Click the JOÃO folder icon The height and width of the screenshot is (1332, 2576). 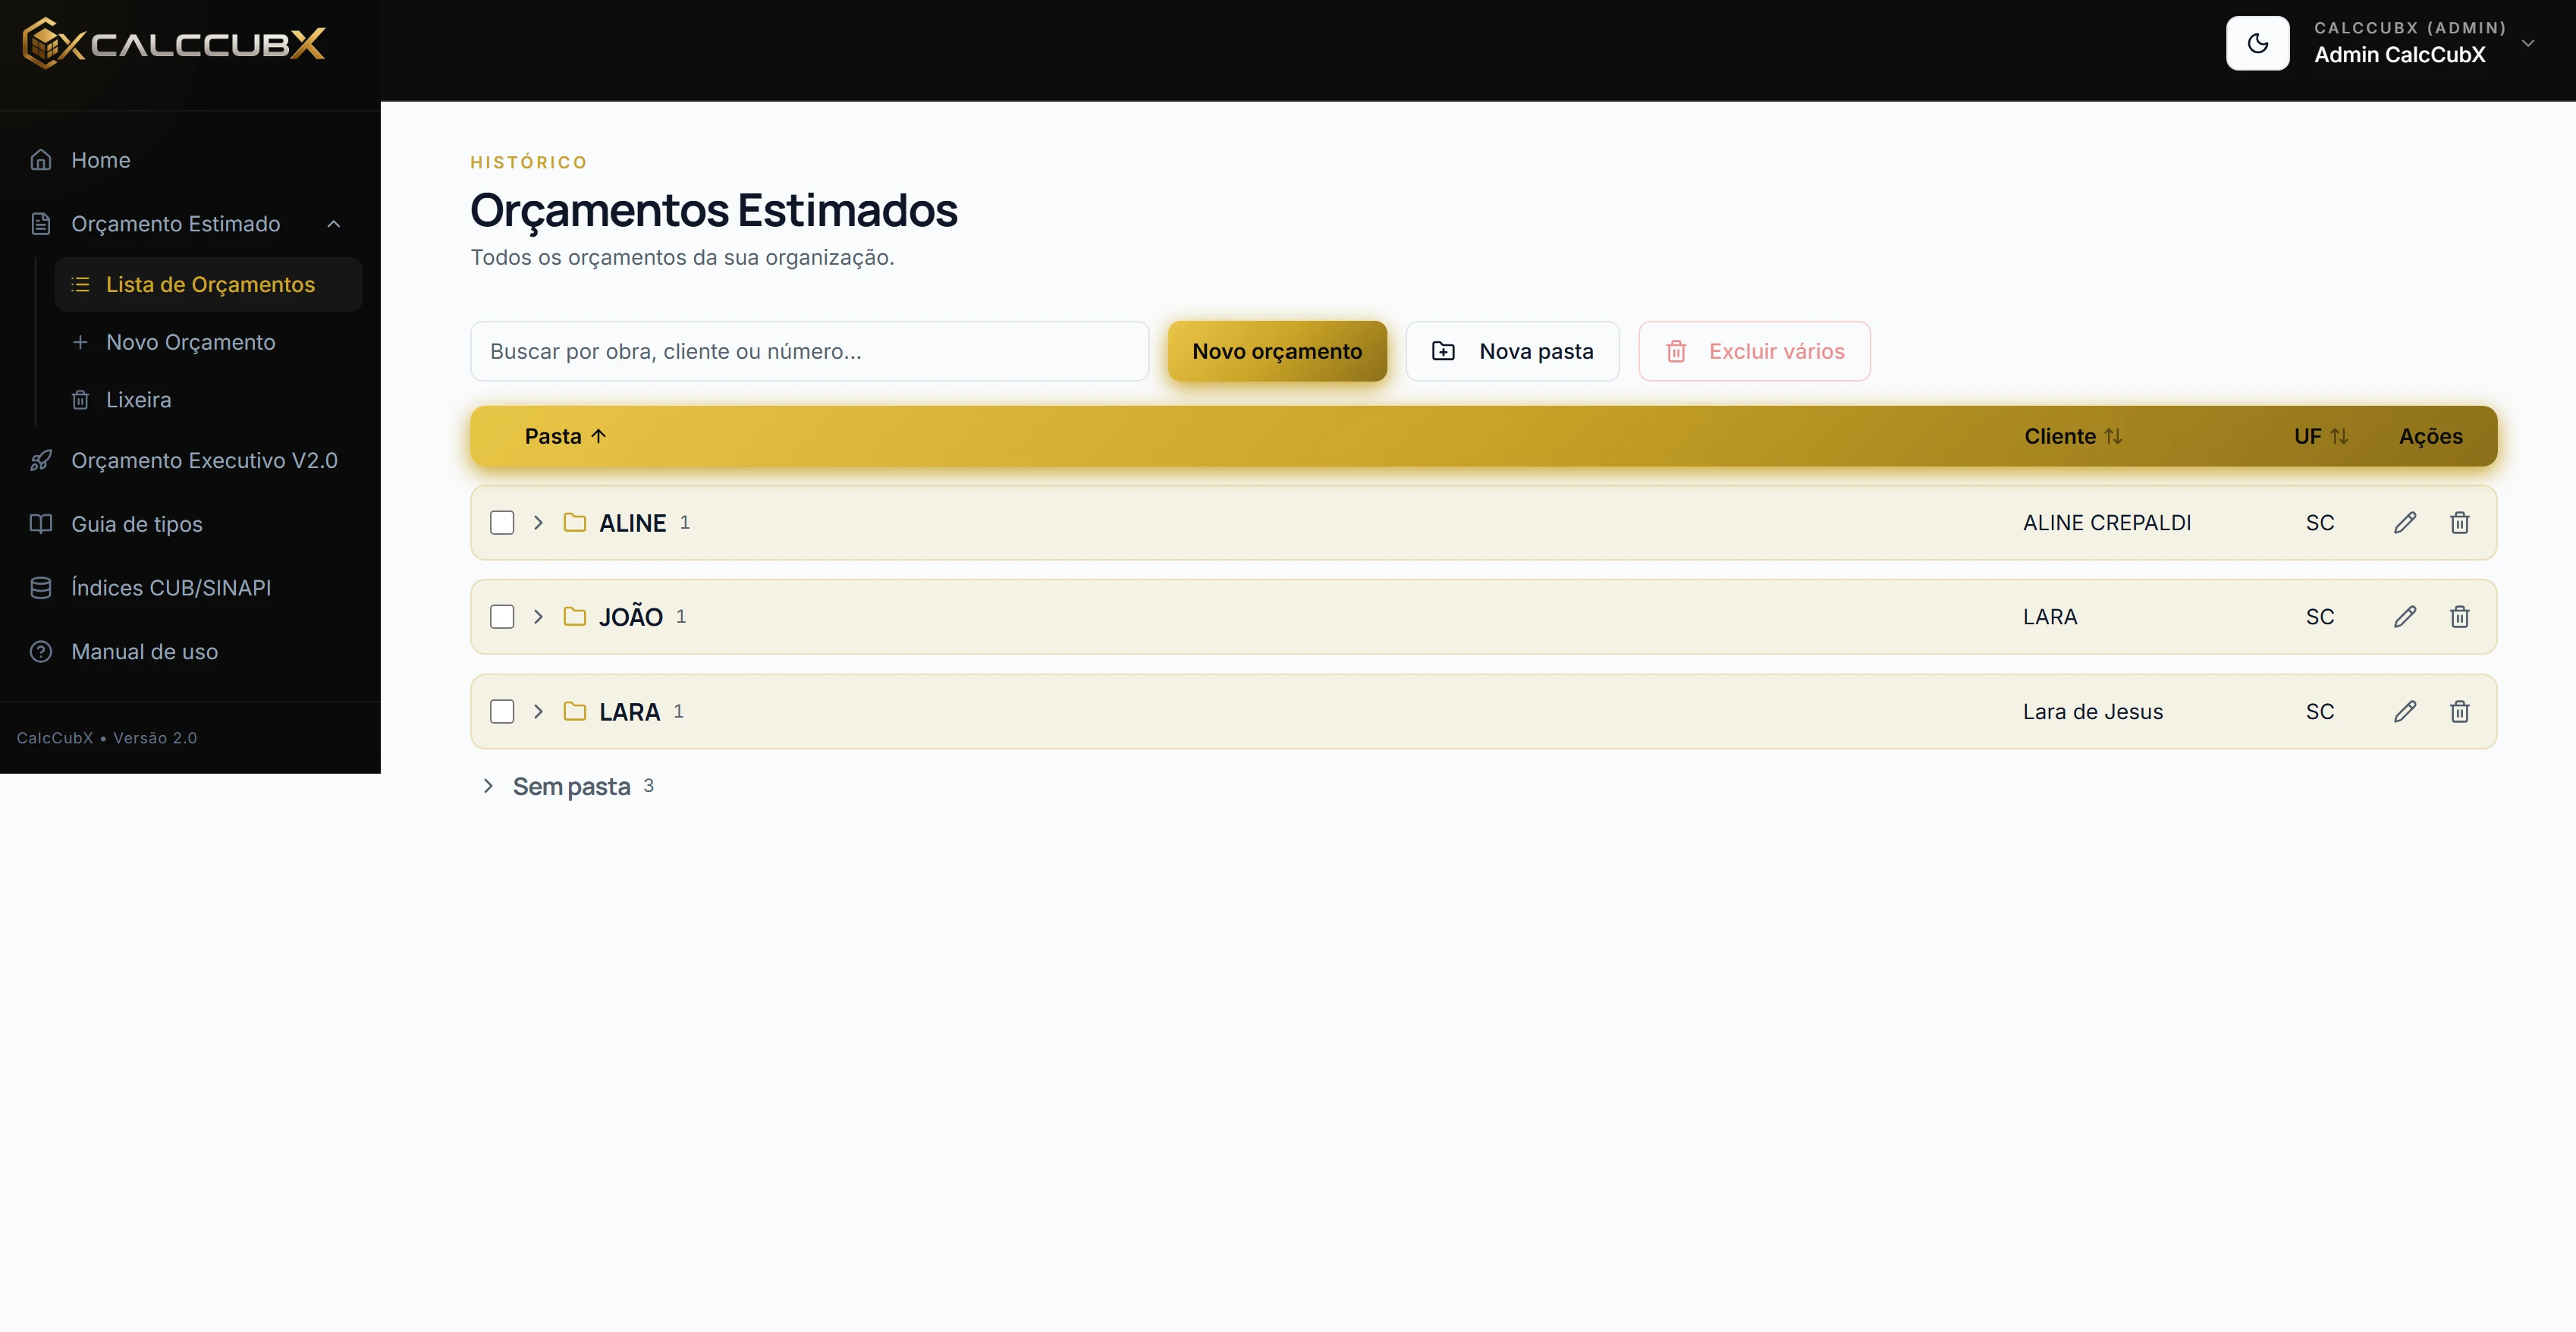(x=575, y=617)
